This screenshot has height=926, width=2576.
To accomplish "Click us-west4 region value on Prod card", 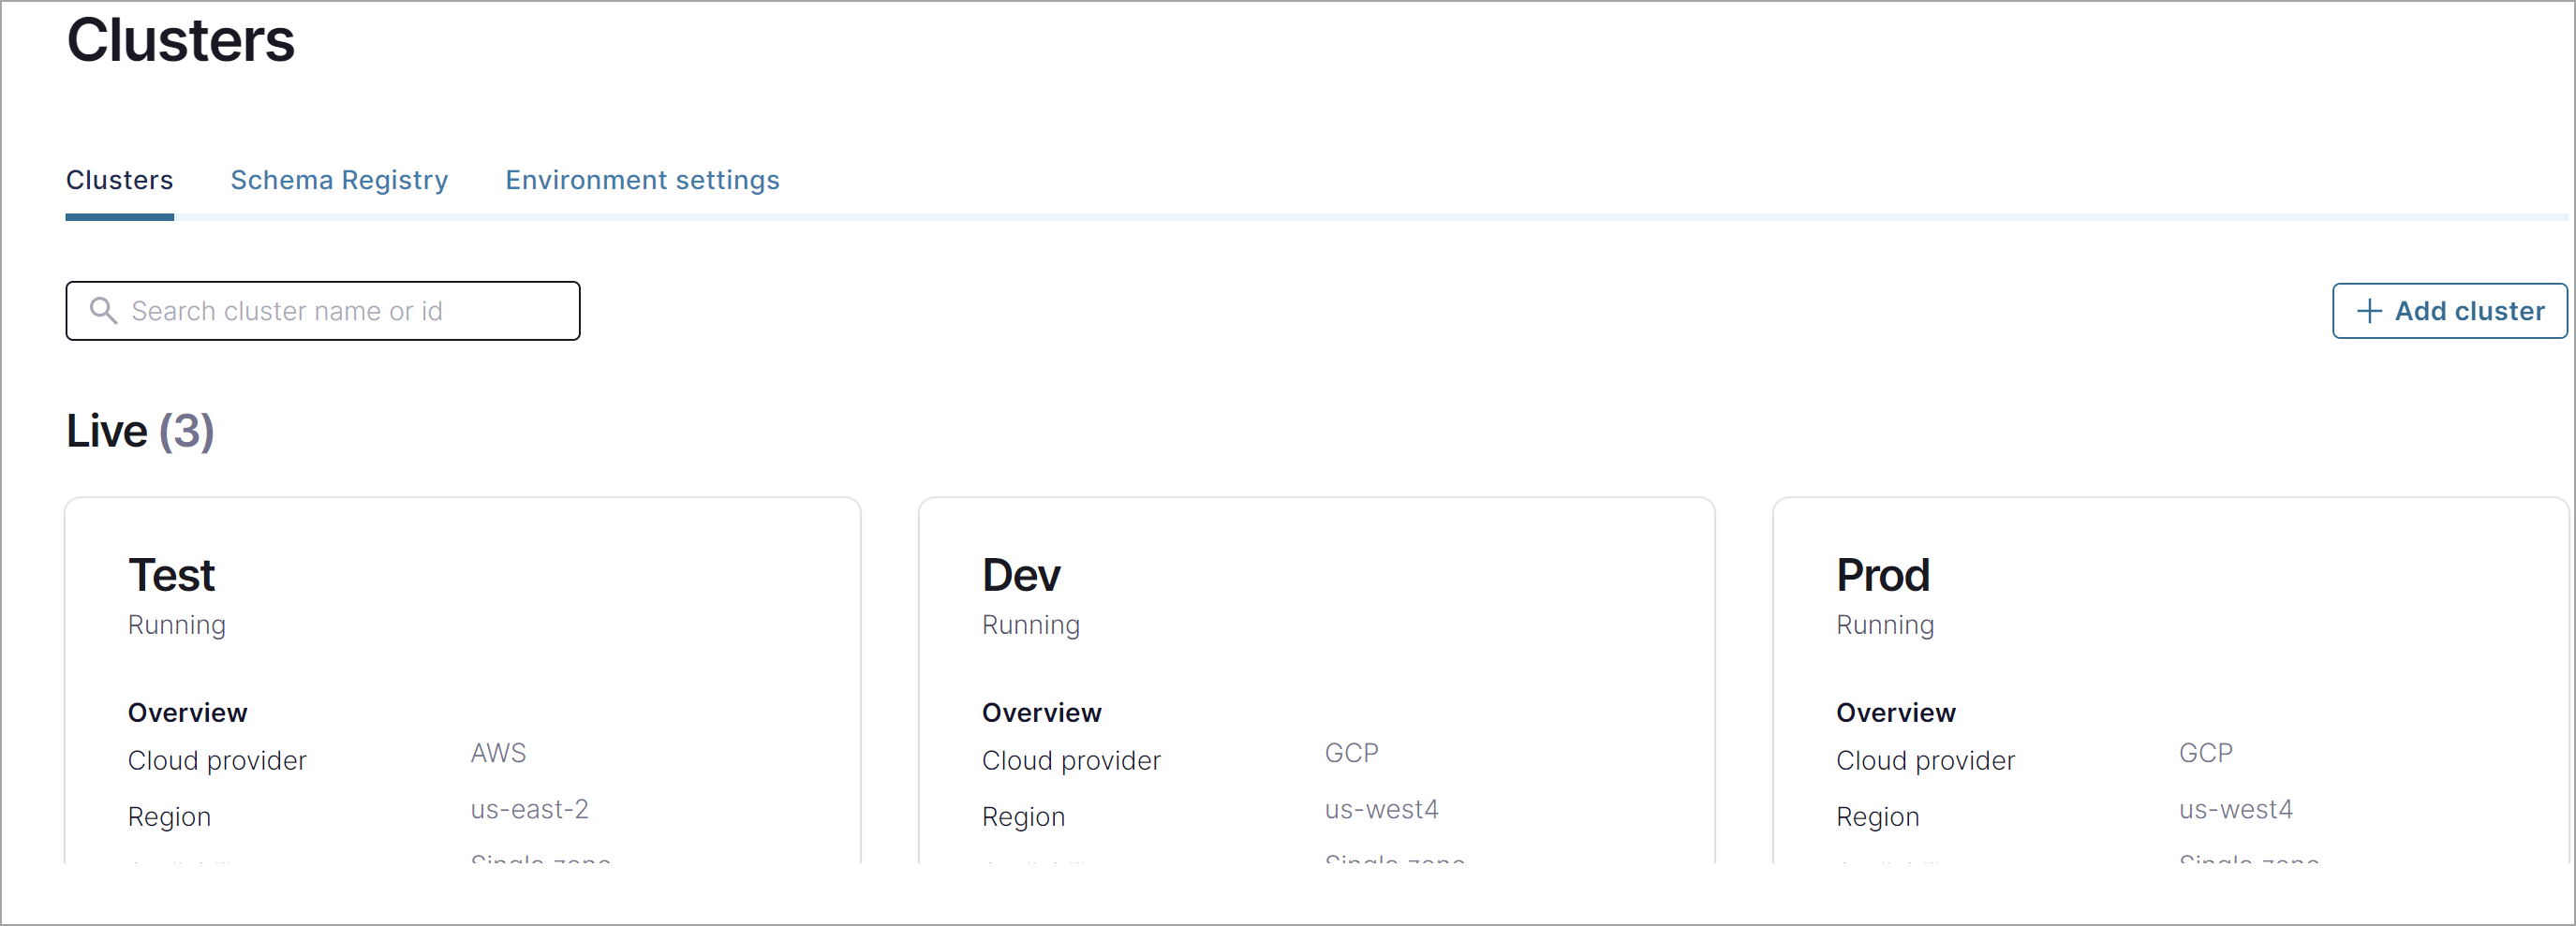I will coord(2236,810).
